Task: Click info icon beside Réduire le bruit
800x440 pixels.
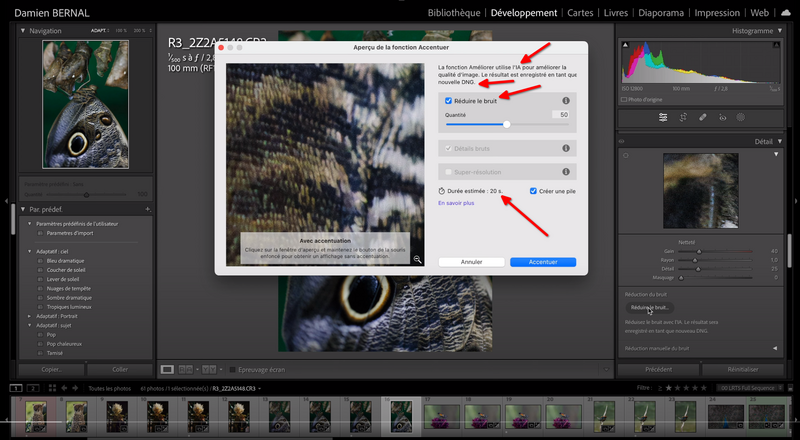Action: click(x=566, y=101)
